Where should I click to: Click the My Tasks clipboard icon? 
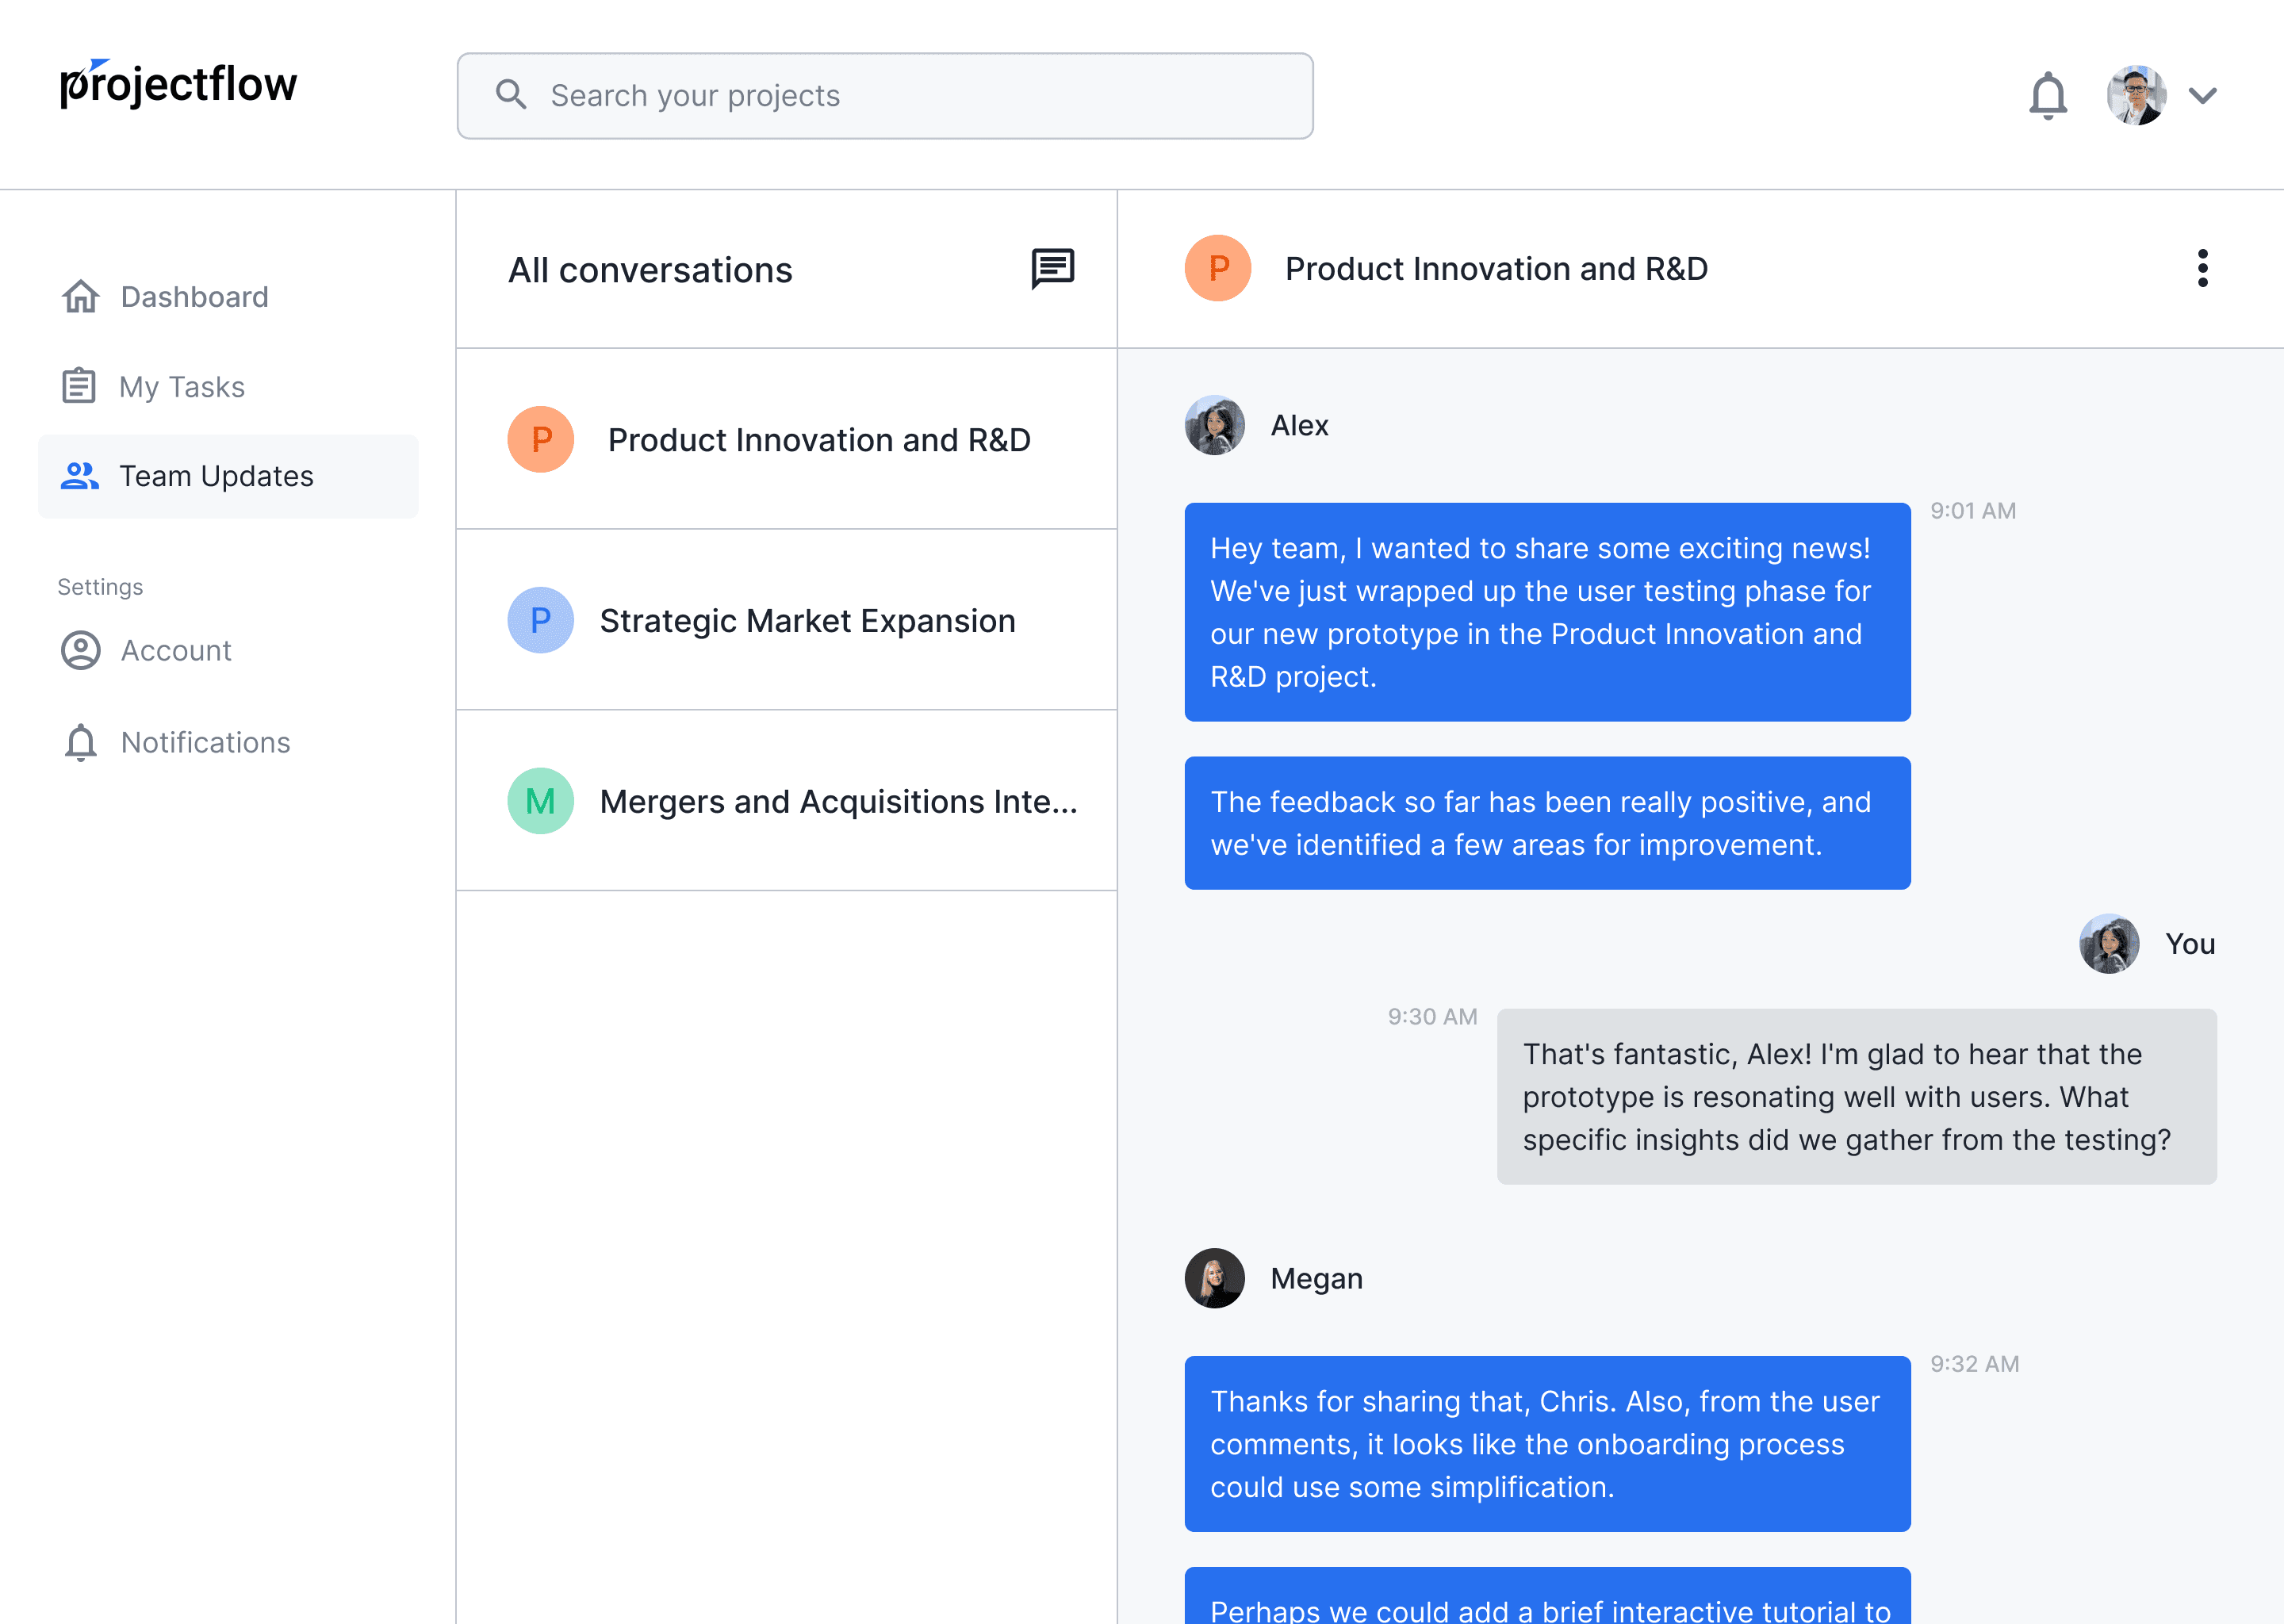pyautogui.click(x=79, y=386)
